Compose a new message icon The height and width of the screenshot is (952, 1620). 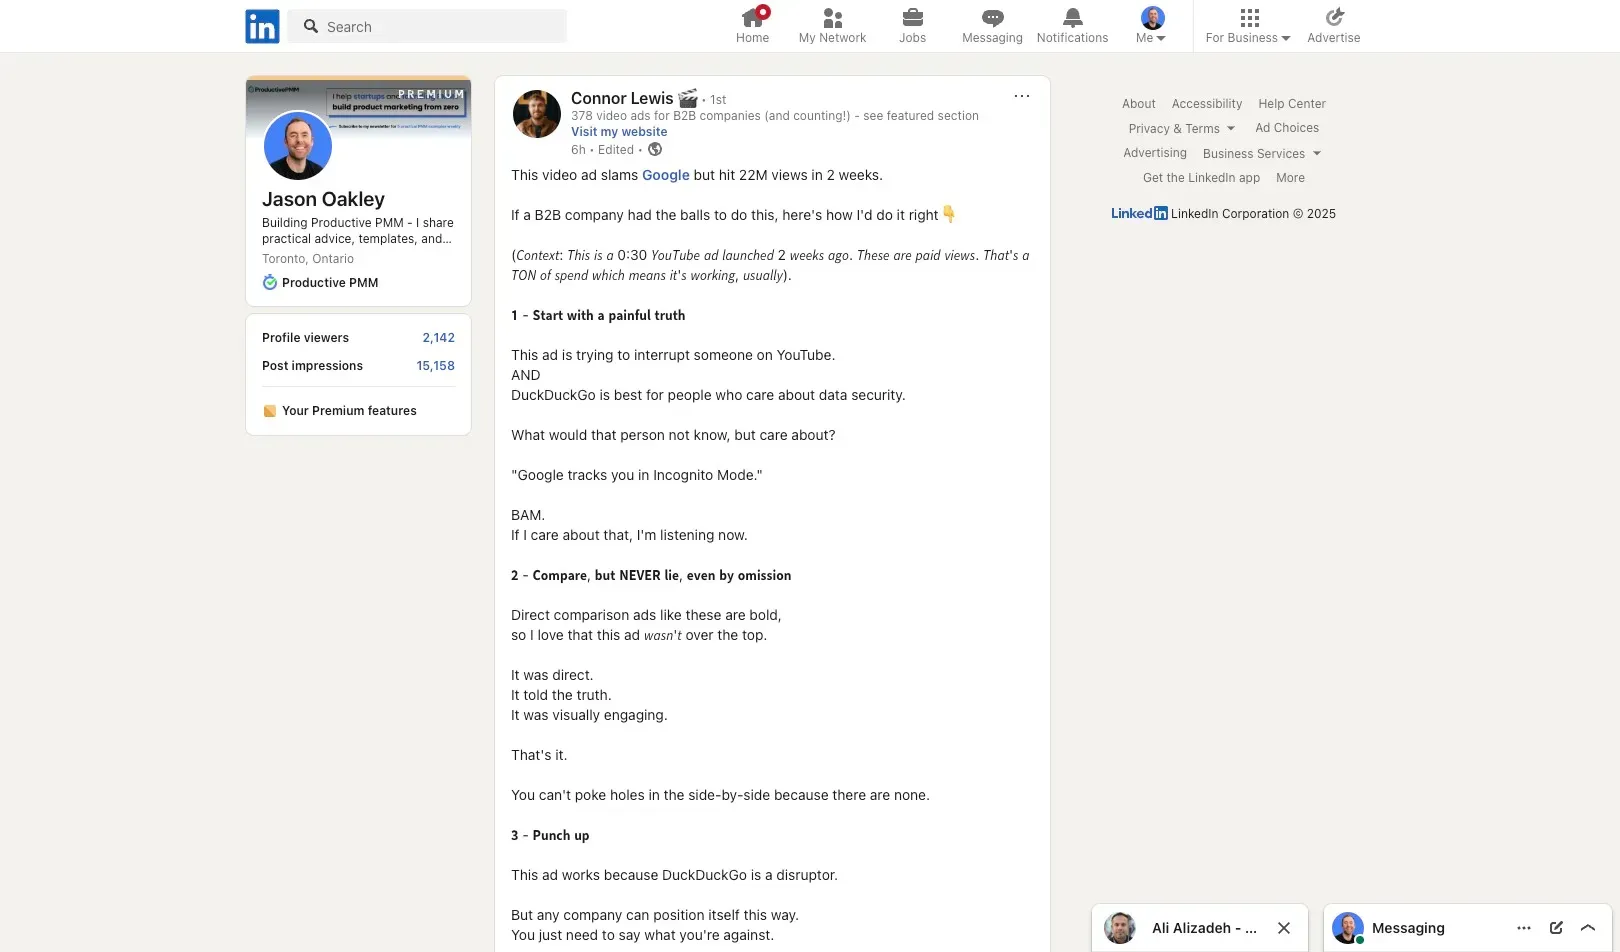tap(1556, 928)
